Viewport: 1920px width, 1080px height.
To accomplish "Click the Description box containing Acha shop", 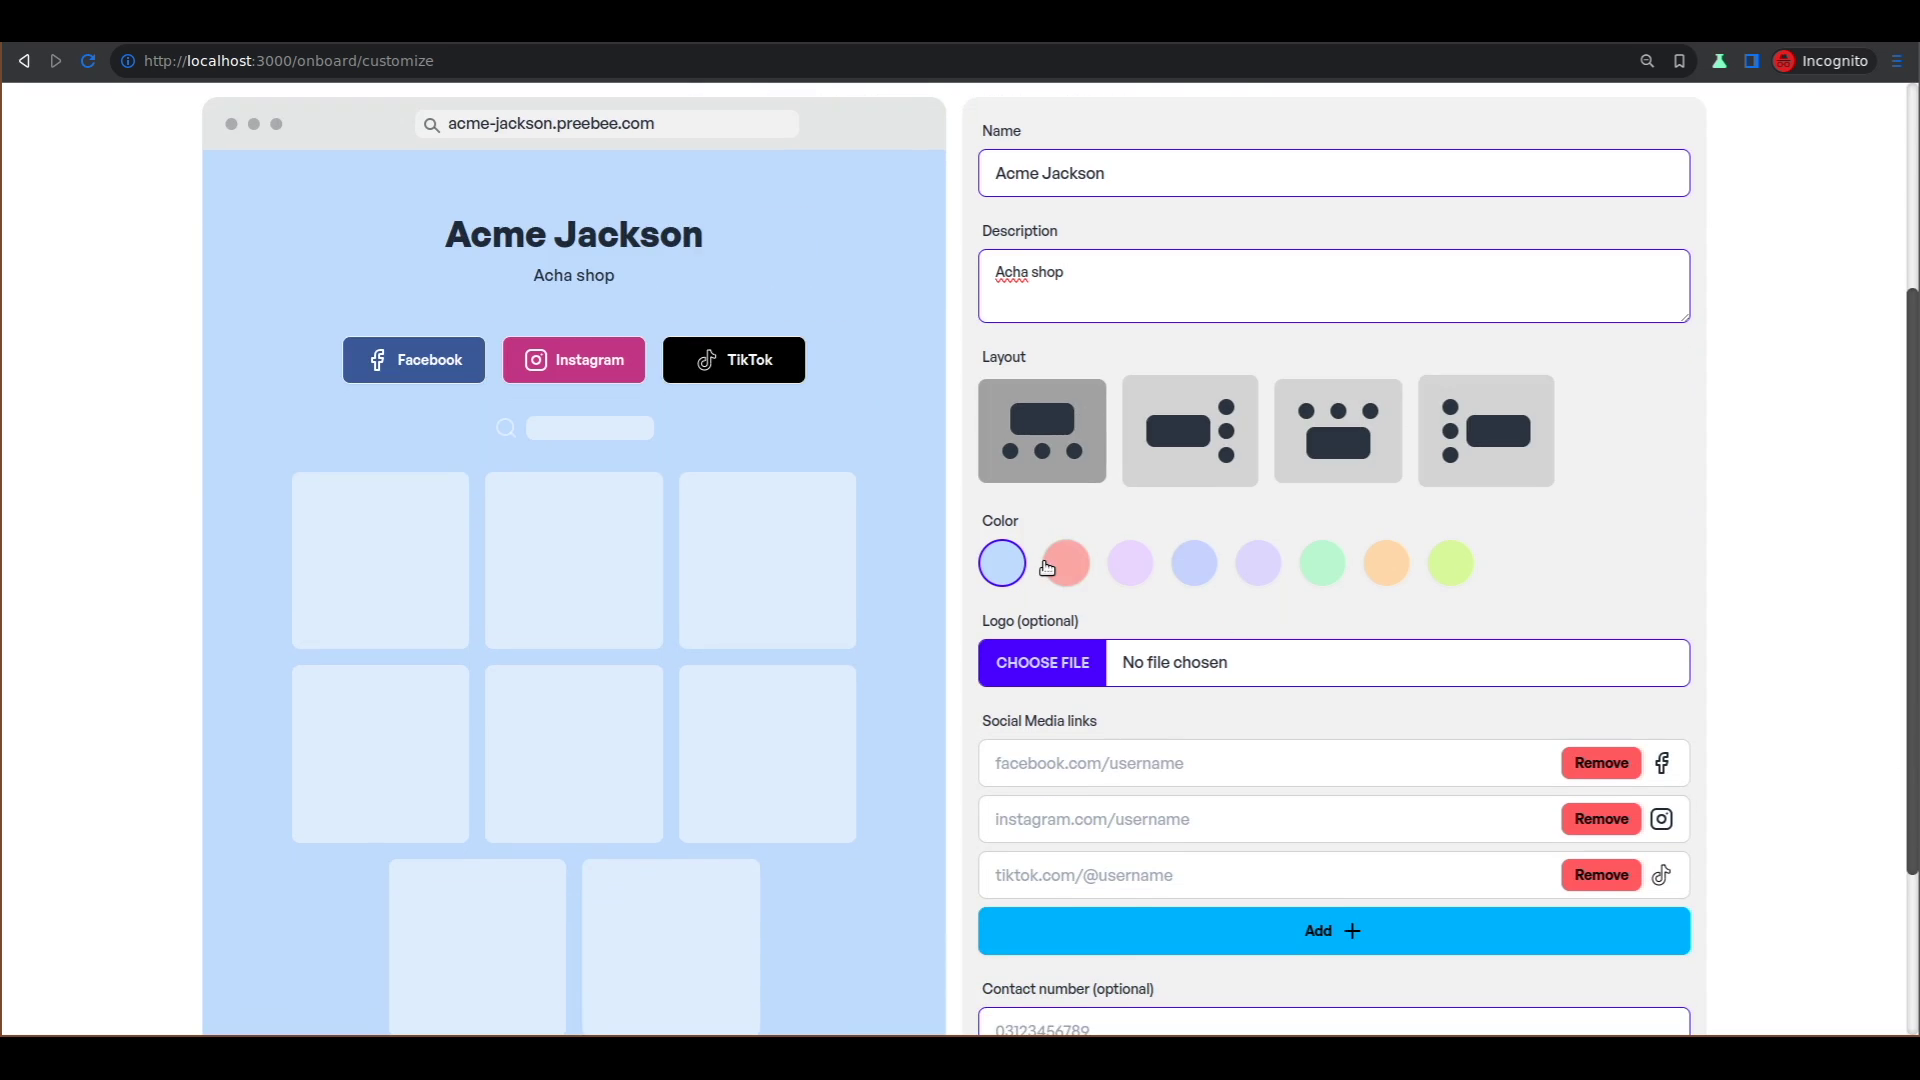I will (x=1334, y=286).
